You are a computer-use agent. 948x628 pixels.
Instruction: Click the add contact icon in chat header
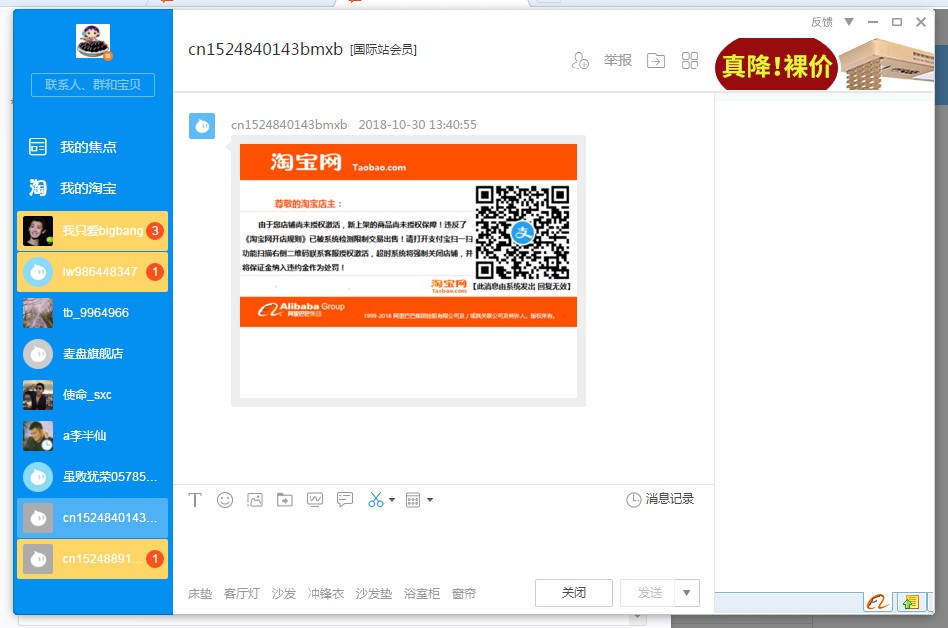tap(580, 60)
